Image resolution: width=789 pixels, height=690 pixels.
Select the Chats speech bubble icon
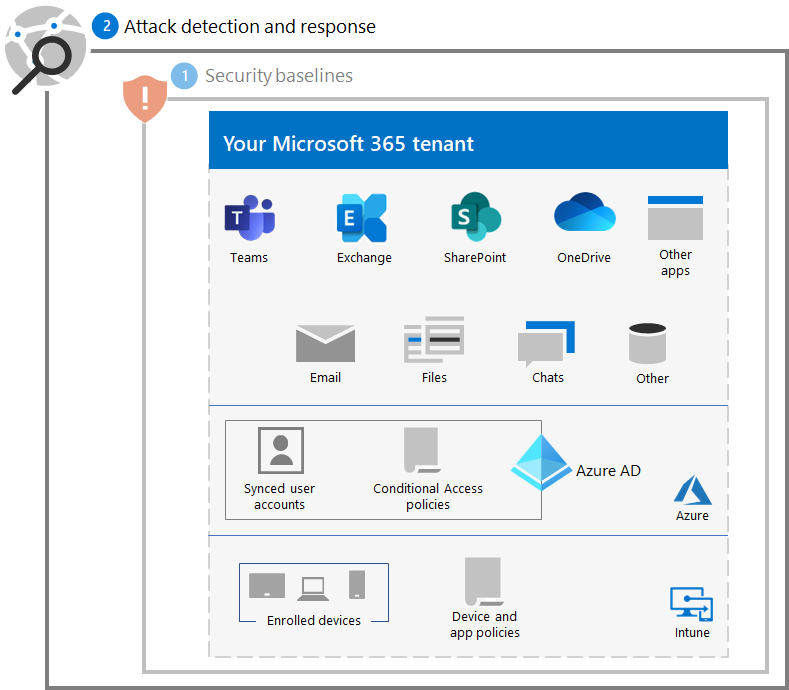546,343
